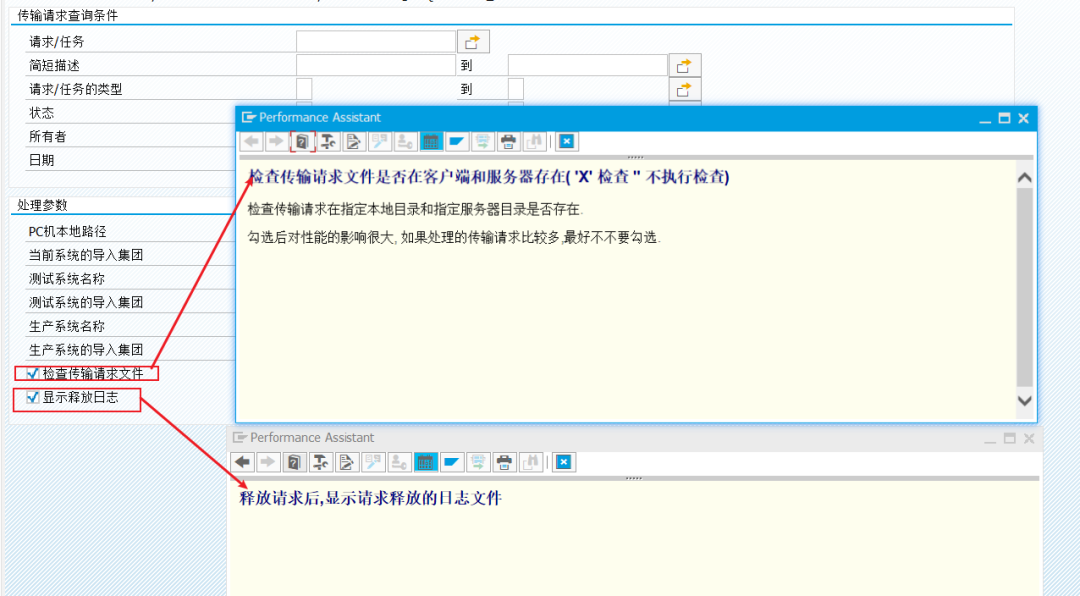Click binoculars find icon in lower assistant toolbar

[530, 462]
